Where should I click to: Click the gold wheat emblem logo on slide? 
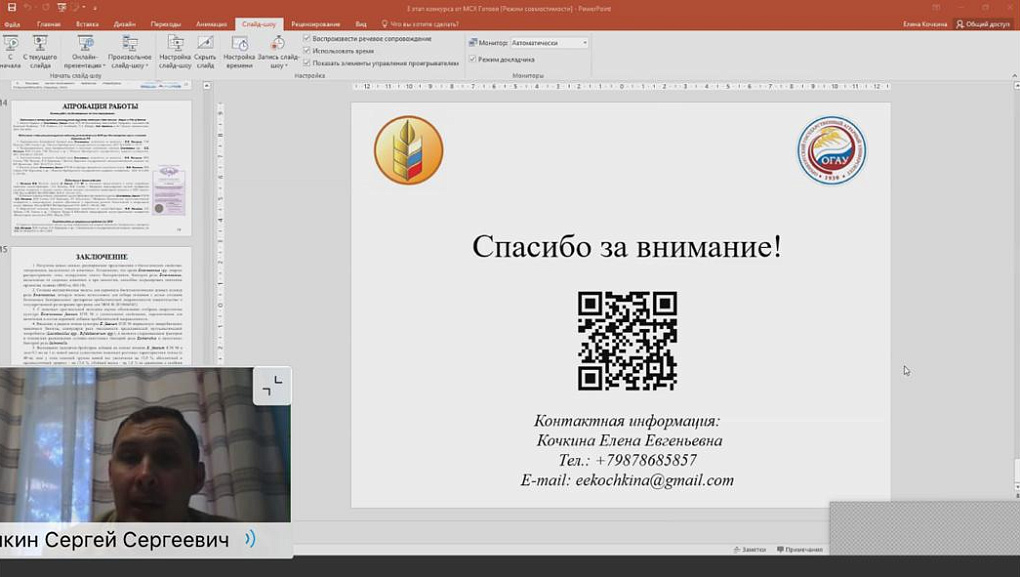click(x=409, y=150)
